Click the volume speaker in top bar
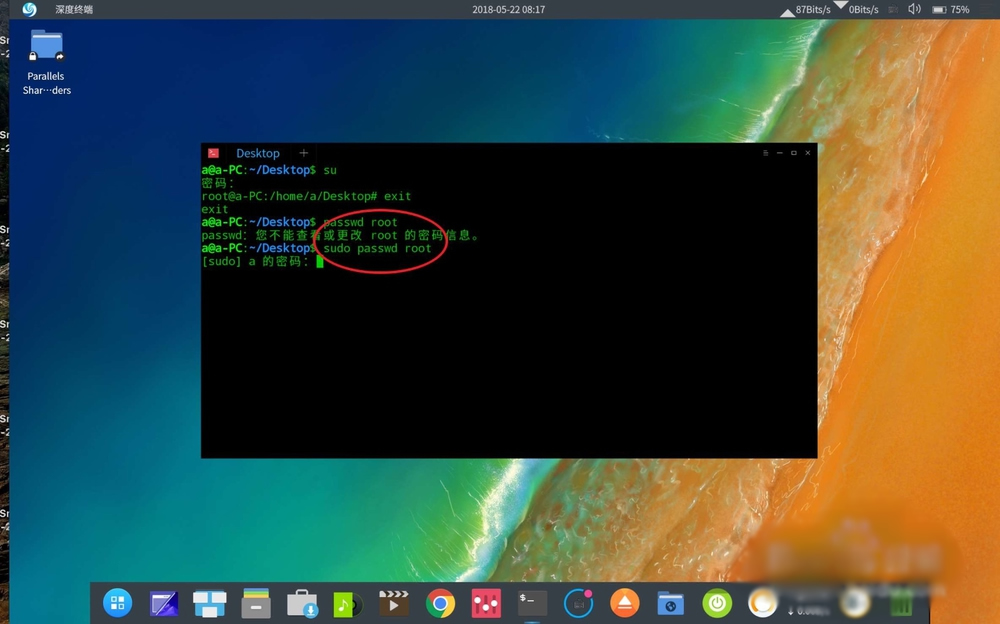This screenshot has width=1000, height=624. pos(914,9)
